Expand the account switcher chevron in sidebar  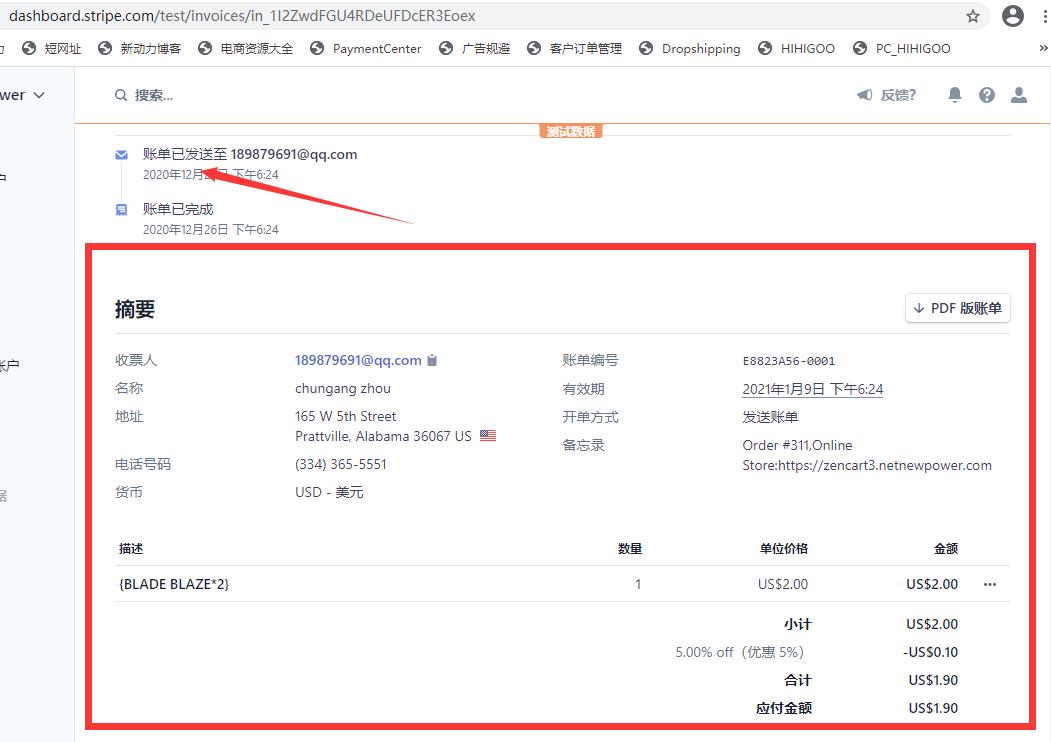click(38, 94)
